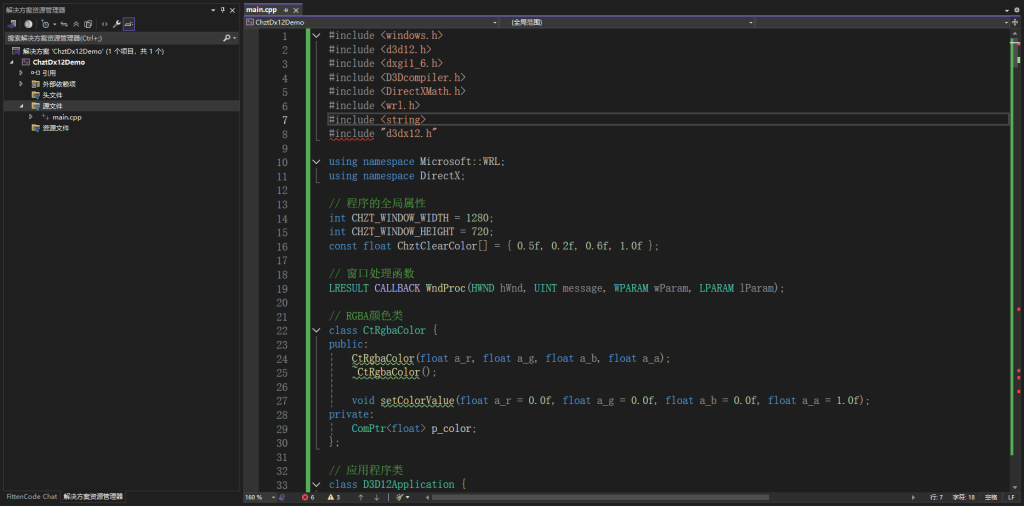
Task: Click the sync with active document icon
Action: tap(65, 24)
